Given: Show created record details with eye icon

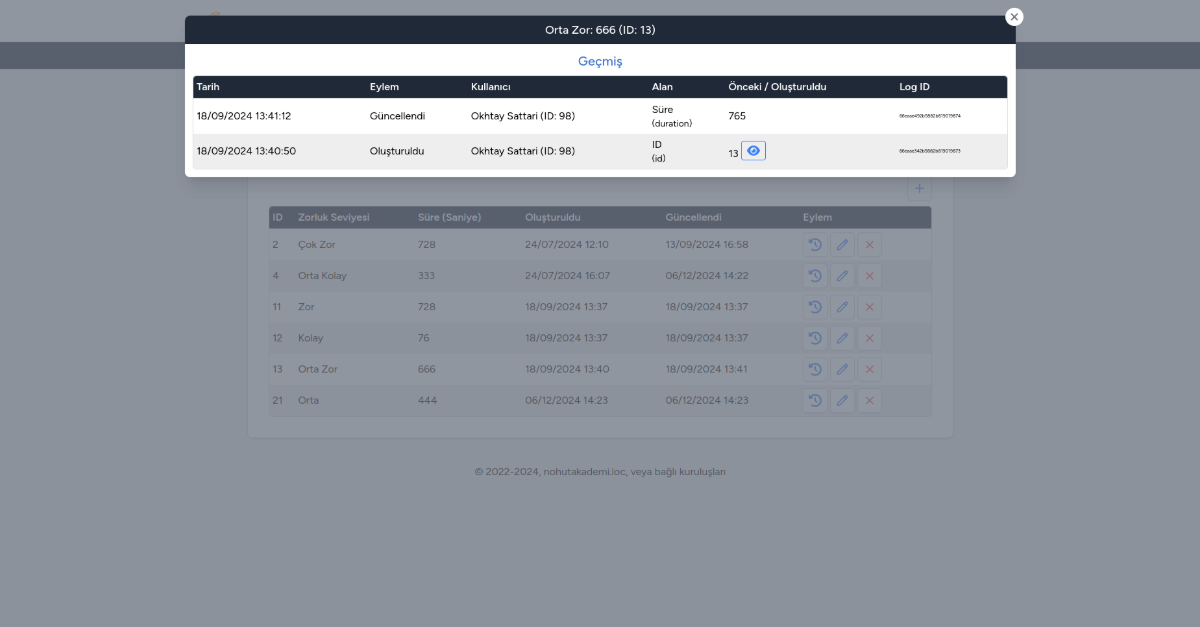Looking at the screenshot, I should [753, 151].
